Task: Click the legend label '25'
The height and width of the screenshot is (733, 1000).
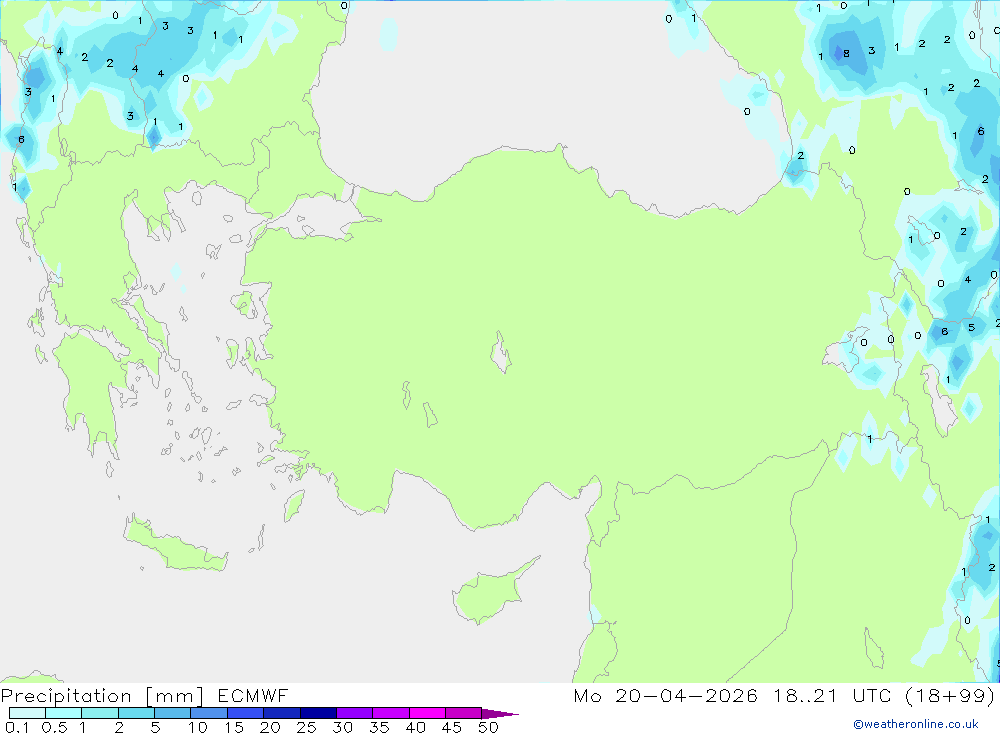Action: (306, 727)
